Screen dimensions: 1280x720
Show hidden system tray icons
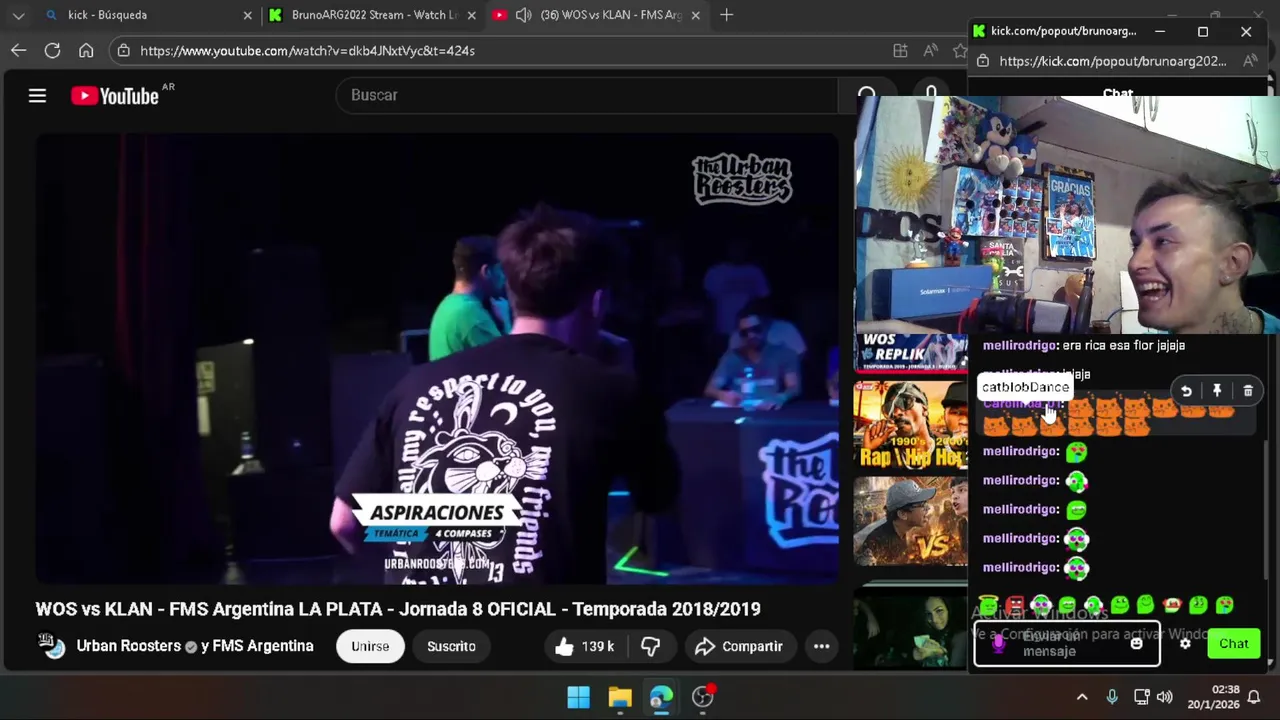tap(1081, 697)
